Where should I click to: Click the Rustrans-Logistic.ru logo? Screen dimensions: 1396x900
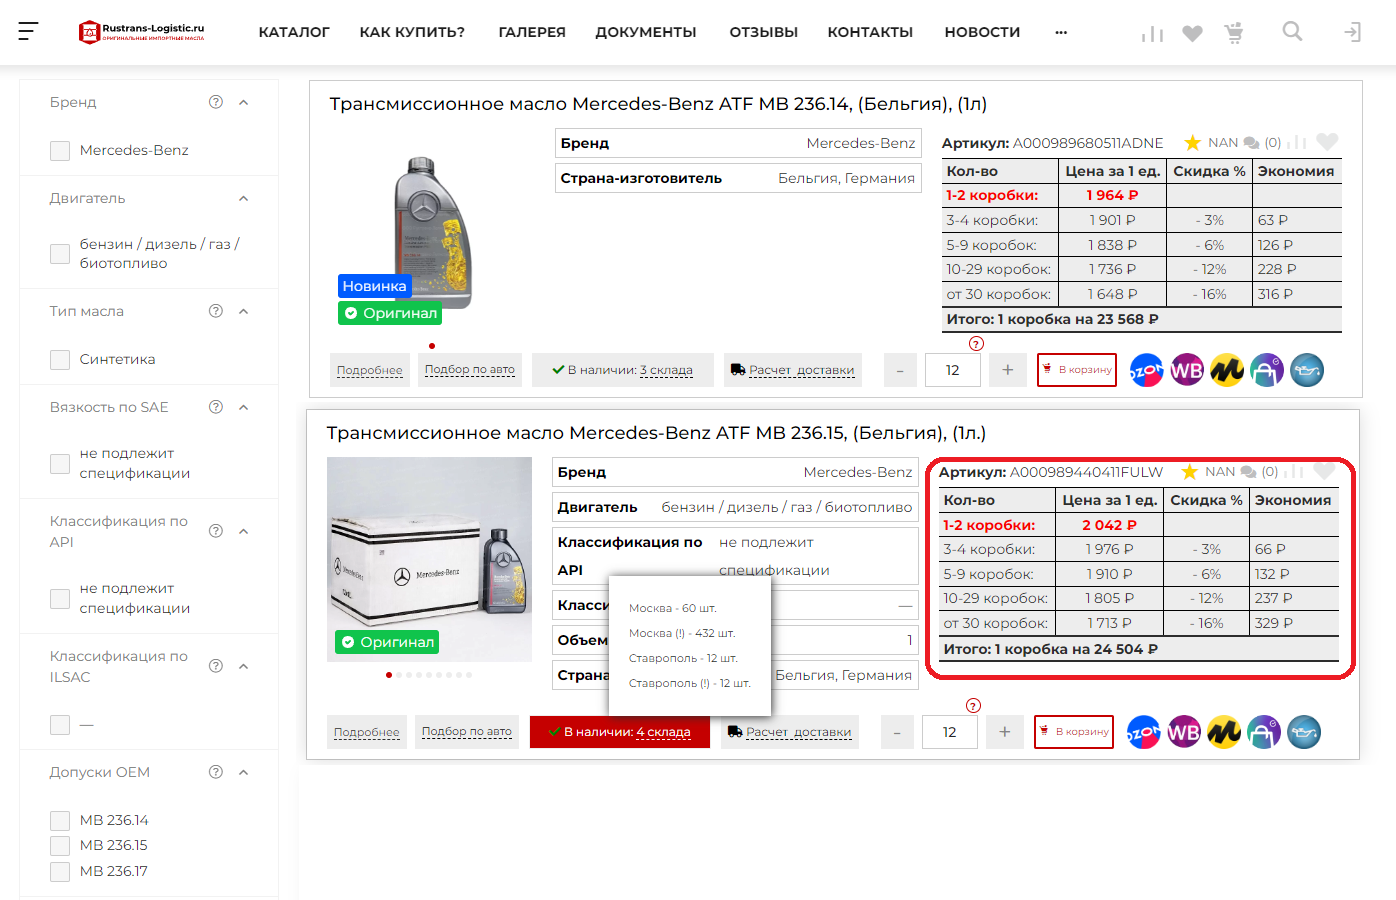click(142, 32)
